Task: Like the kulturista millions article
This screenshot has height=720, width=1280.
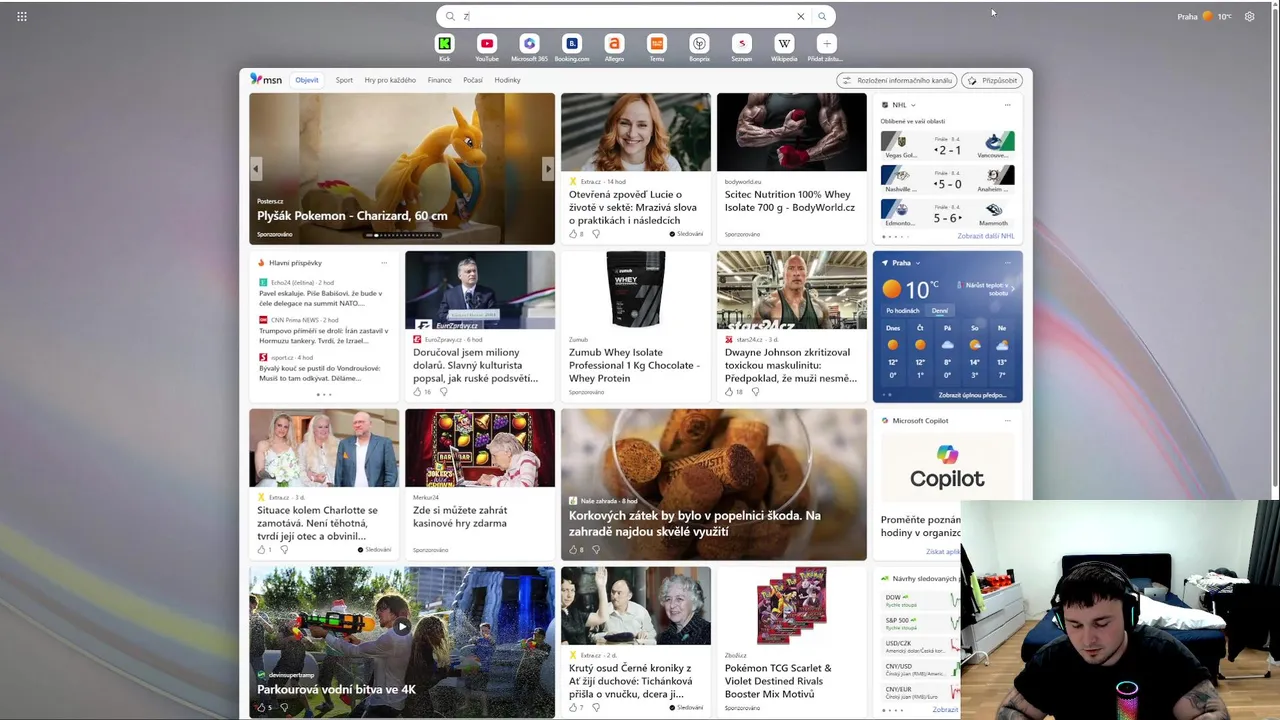Action: [x=418, y=392]
